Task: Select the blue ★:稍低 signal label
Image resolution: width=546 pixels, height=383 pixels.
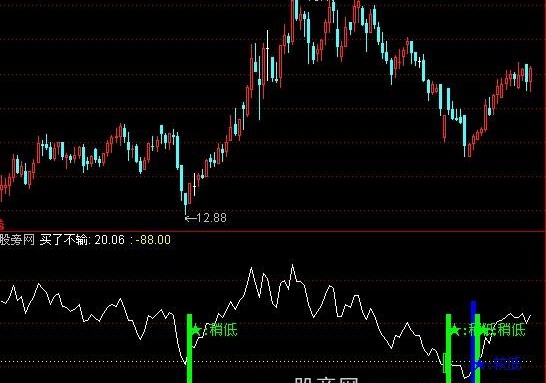Action: coord(498,364)
